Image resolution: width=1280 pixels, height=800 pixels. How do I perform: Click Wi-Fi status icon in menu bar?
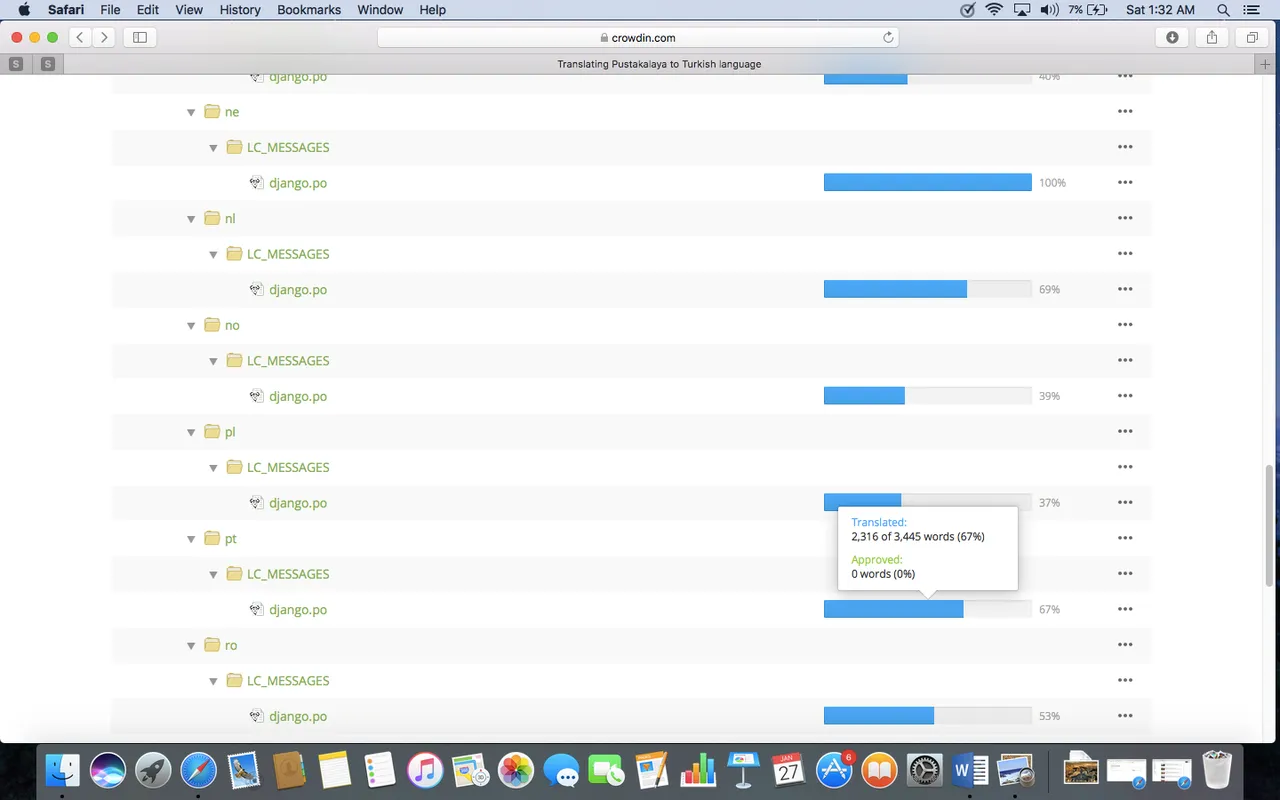pos(993,10)
